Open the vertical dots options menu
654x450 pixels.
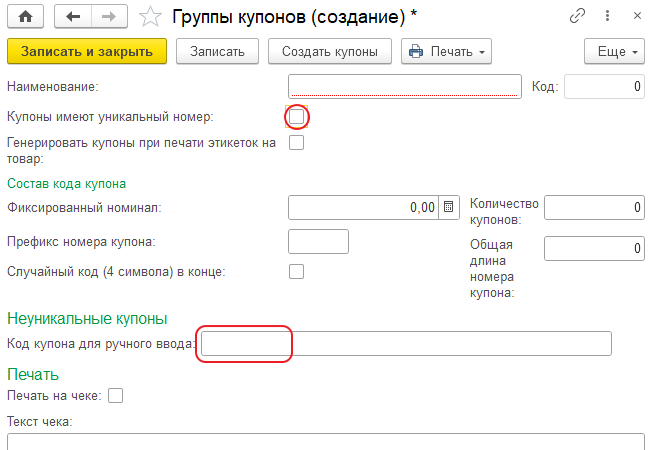click(604, 17)
